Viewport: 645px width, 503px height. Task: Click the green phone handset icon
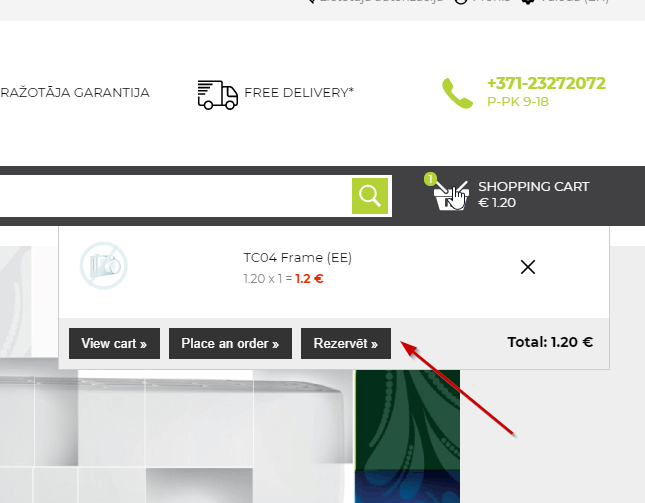pyautogui.click(x=457, y=93)
